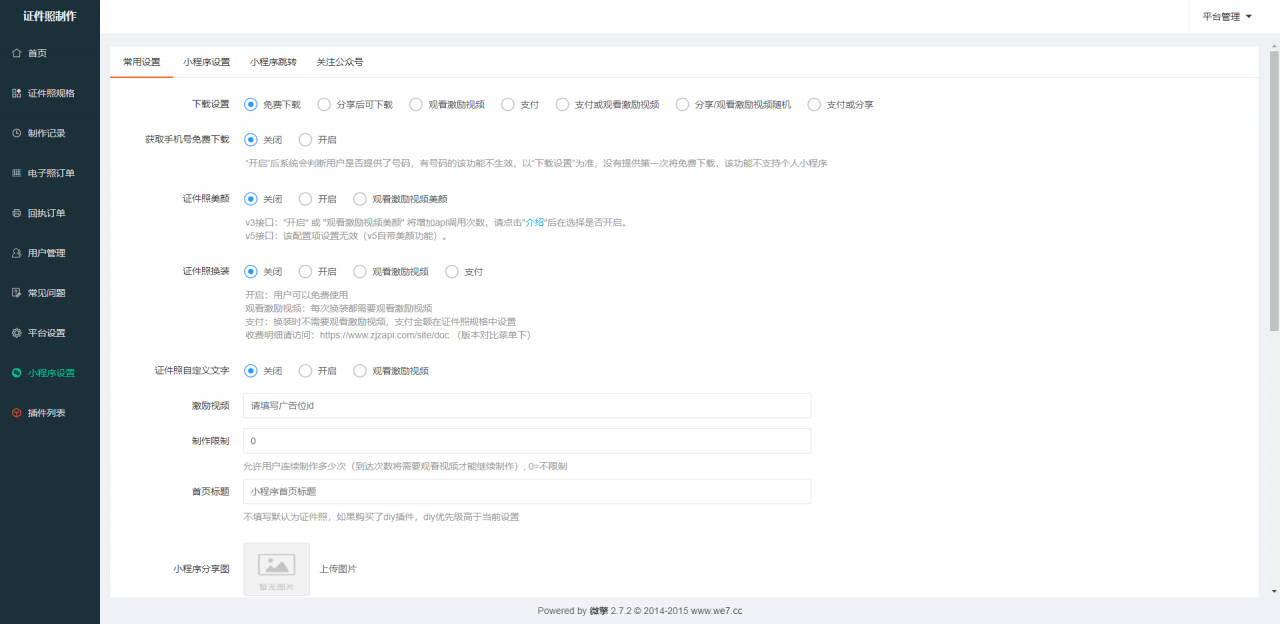
Task: Click the blue 介绍 link
Action: [x=535, y=222]
